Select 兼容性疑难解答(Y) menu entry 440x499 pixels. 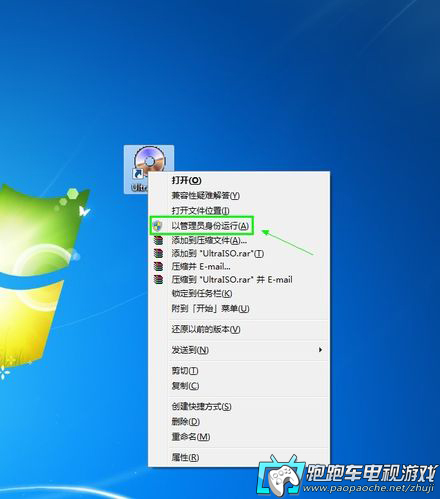[x=239, y=195]
